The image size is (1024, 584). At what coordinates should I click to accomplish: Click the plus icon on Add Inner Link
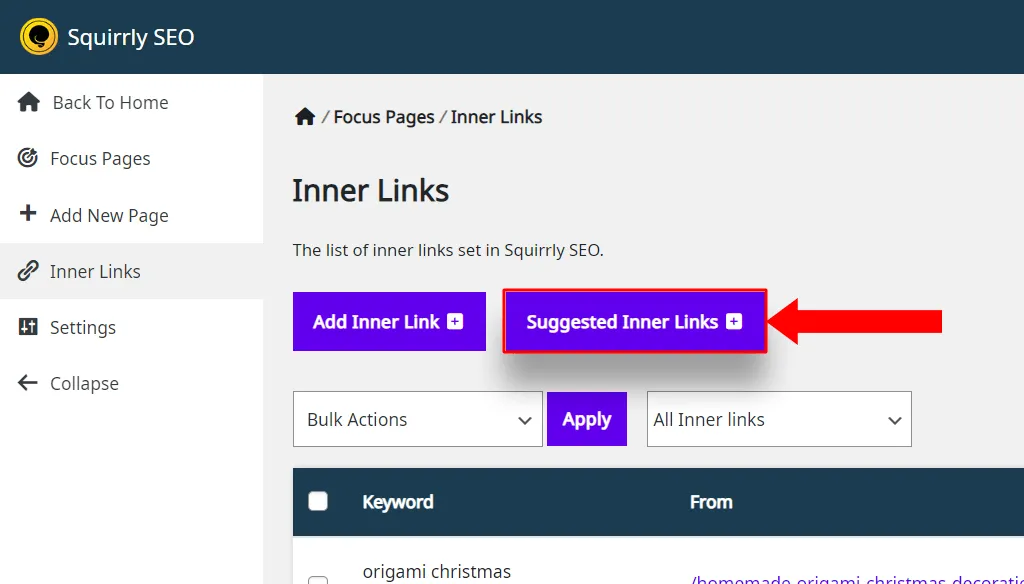[455, 321]
